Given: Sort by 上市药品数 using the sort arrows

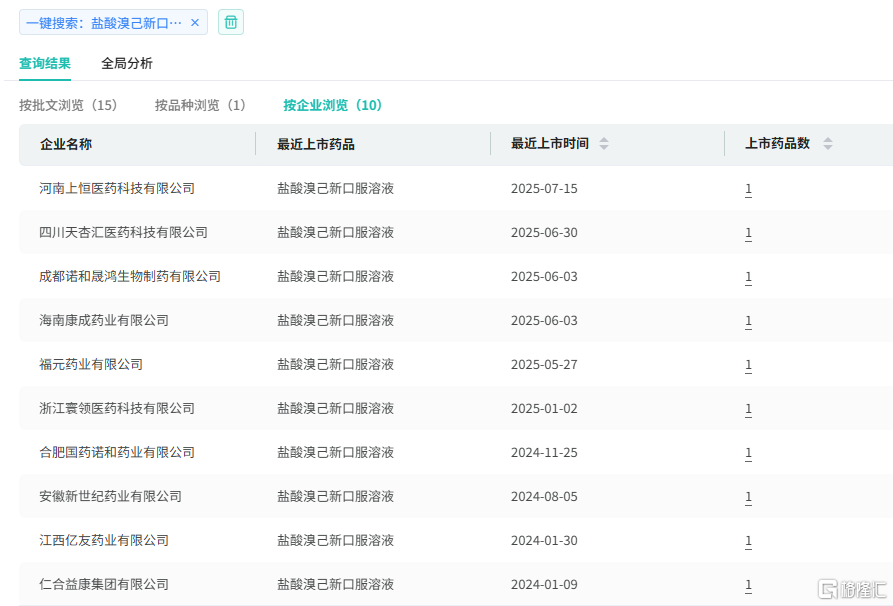Looking at the screenshot, I should pos(828,144).
